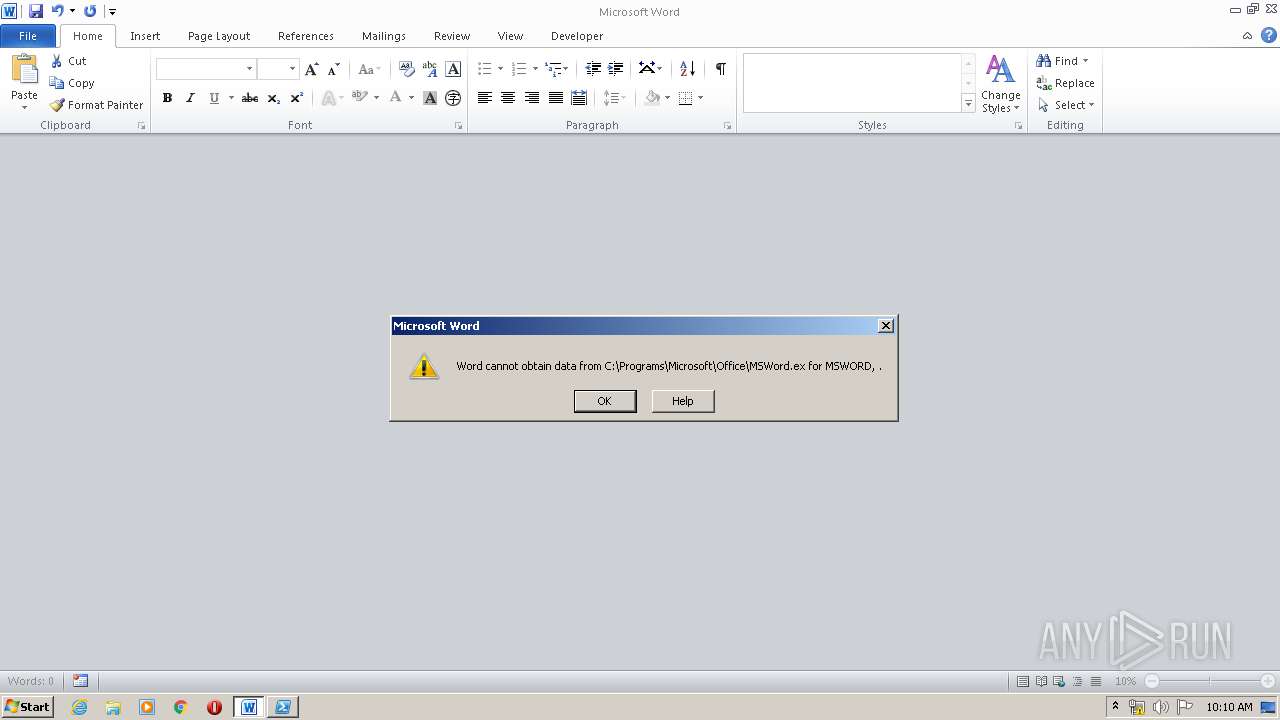
Task: Select Center alignment
Action: [508, 98]
